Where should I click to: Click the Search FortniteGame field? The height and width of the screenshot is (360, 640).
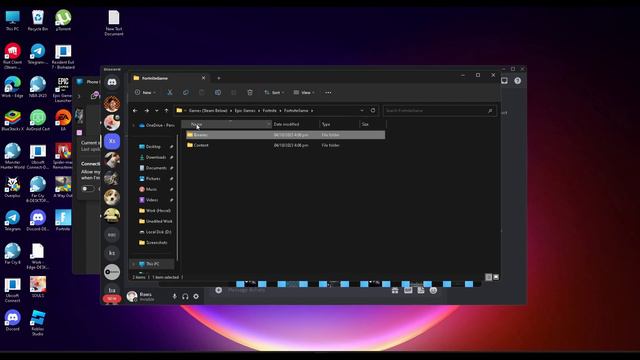[x=439, y=111]
